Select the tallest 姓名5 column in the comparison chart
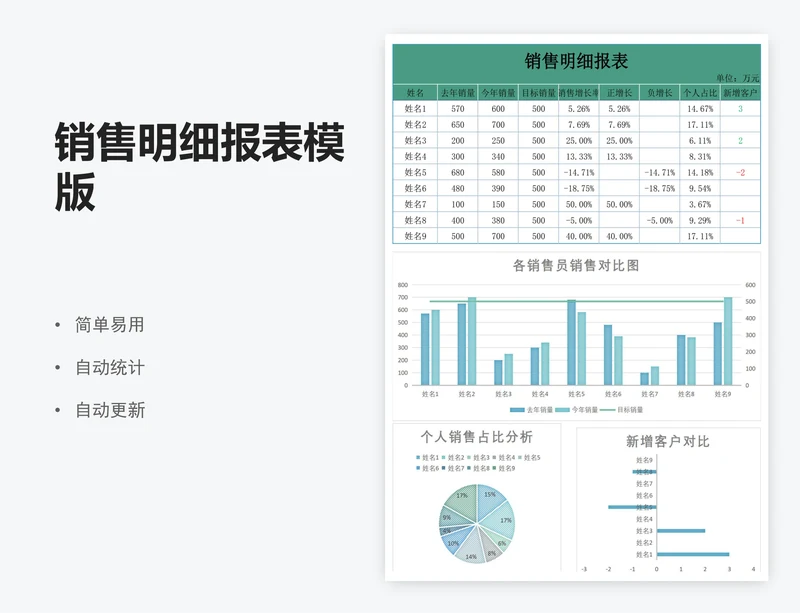 [x=571, y=342]
